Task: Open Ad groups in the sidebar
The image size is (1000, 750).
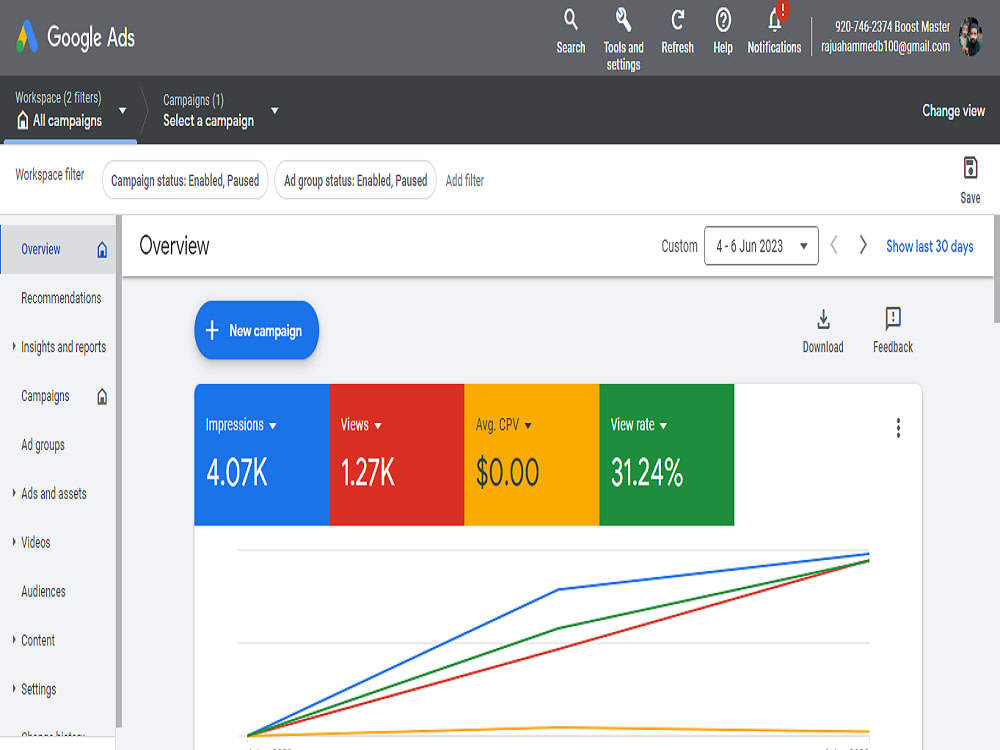Action: point(43,445)
